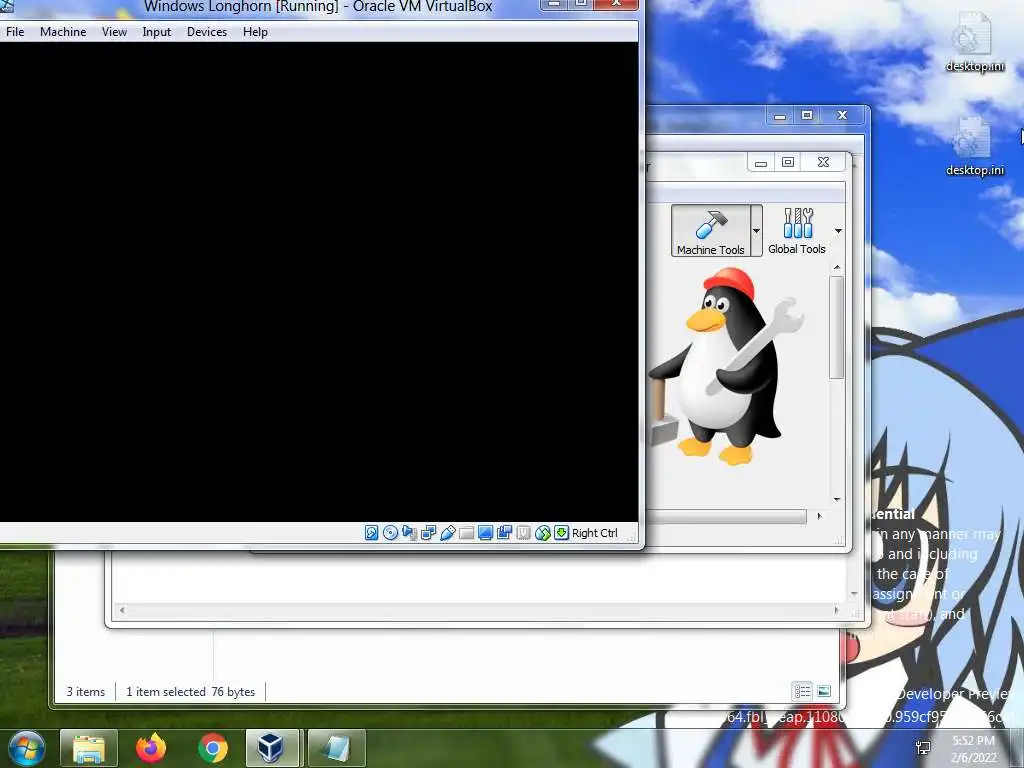
Task: Click the vertical scrollbar thumb in VirtualBox Manager
Action: point(837,327)
